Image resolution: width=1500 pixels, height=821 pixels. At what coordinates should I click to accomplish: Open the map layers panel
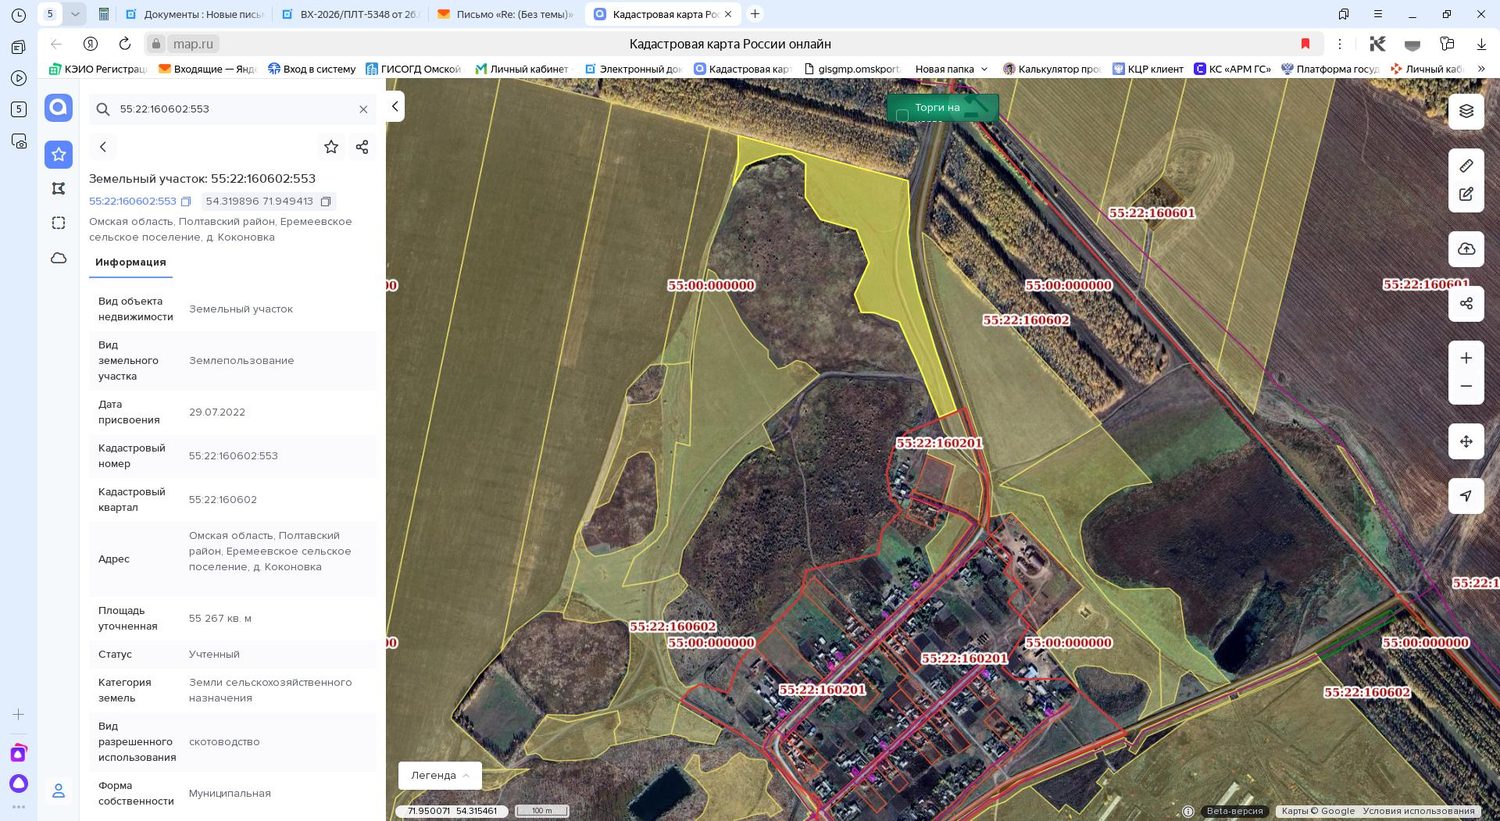tap(1466, 111)
